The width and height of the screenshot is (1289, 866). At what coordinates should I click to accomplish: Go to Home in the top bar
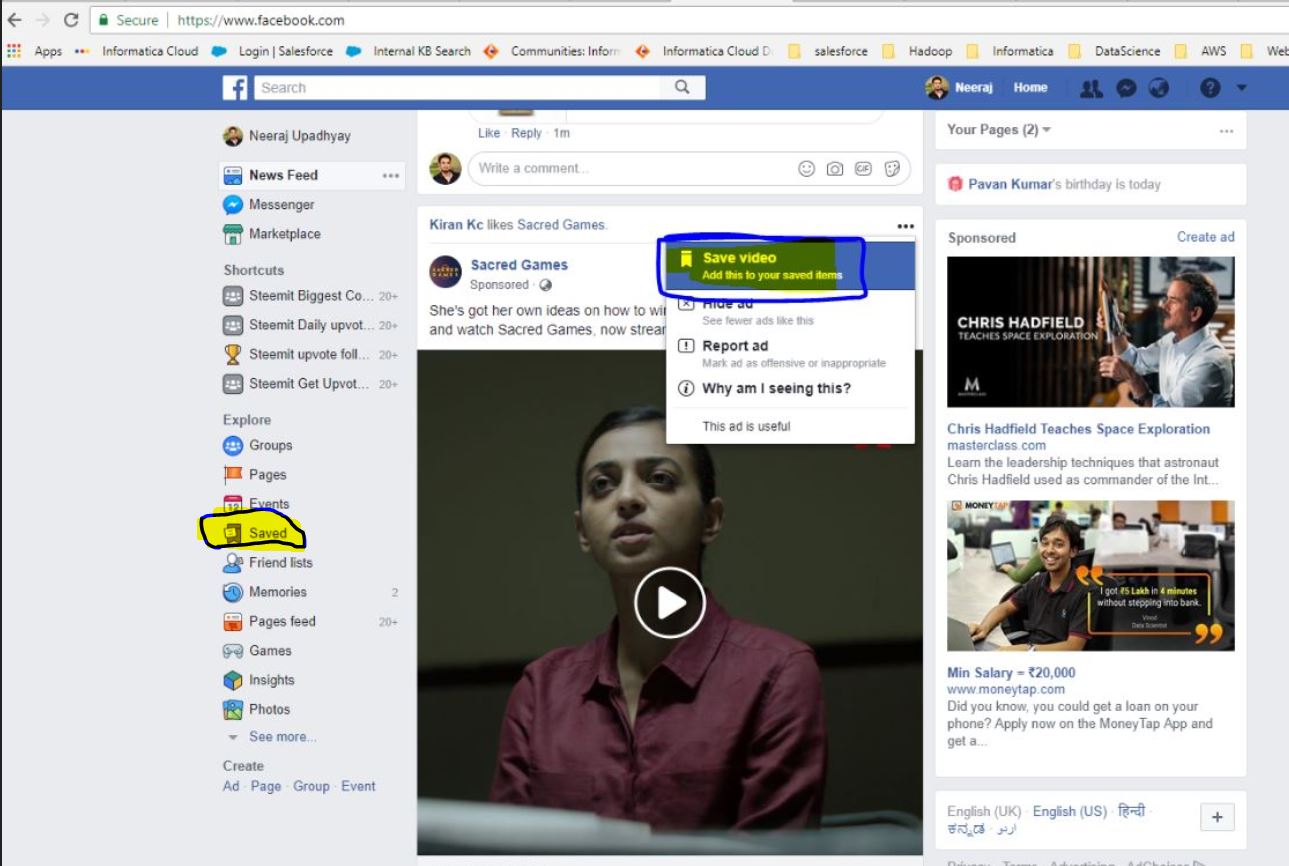[1030, 88]
